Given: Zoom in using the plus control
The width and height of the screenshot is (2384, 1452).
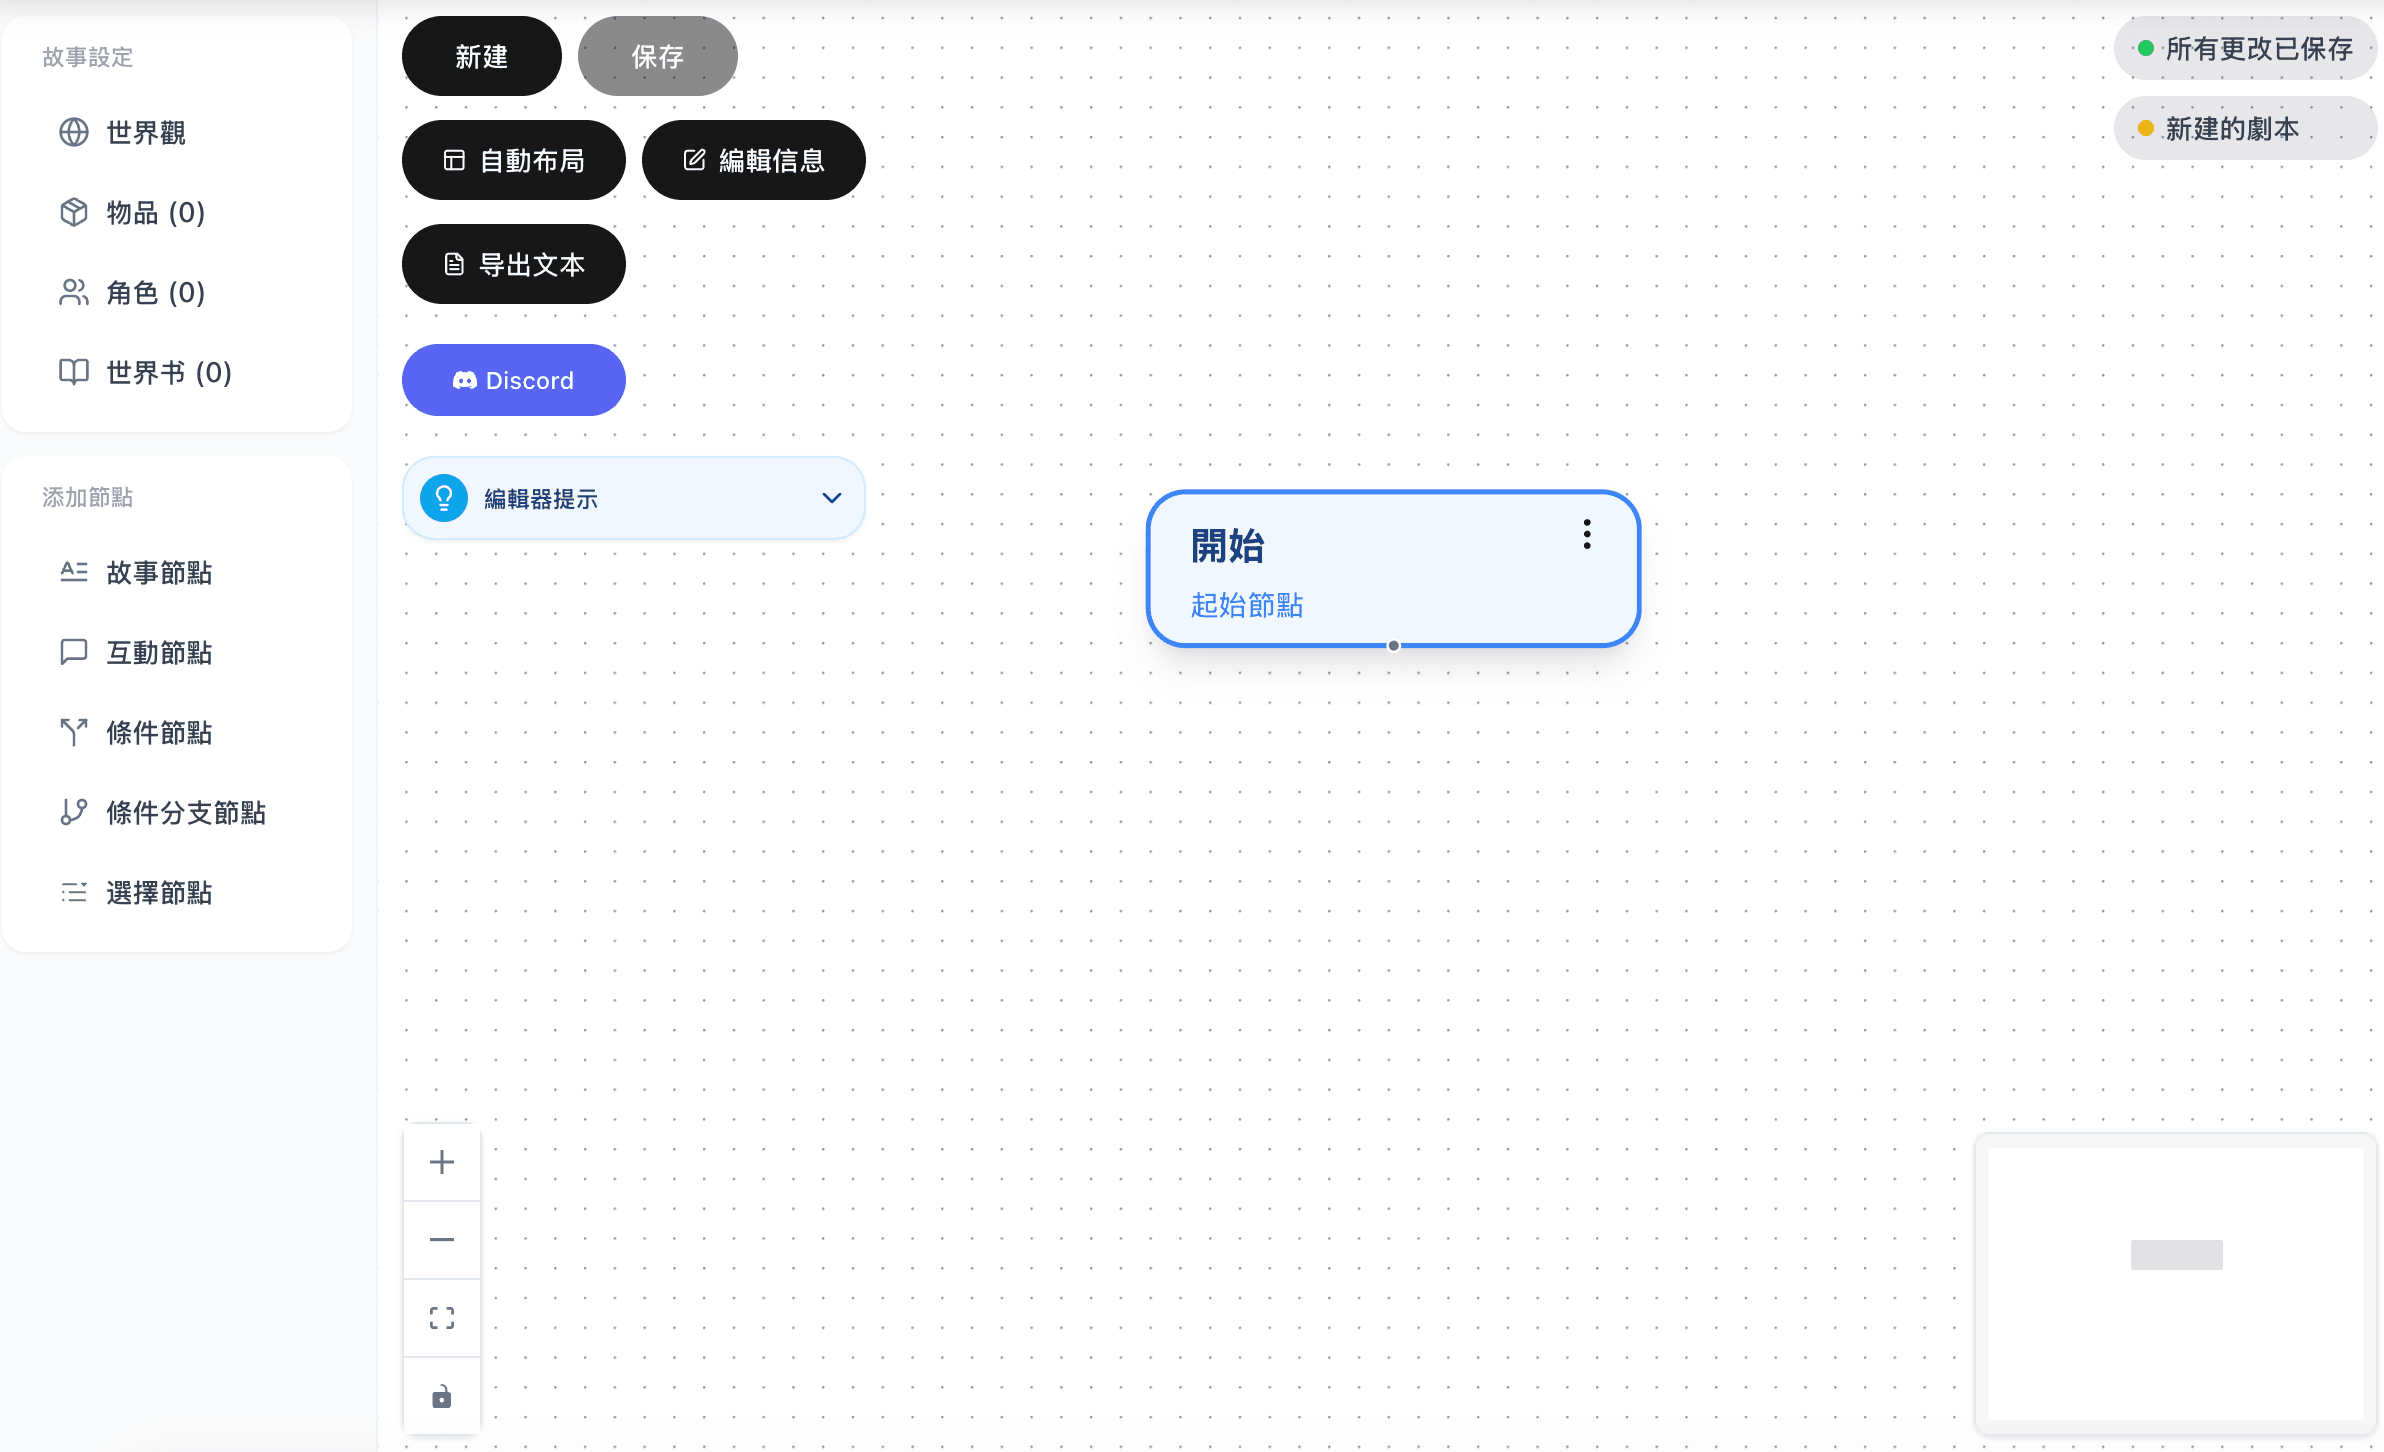Looking at the screenshot, I should click(x=442, y=1161).
